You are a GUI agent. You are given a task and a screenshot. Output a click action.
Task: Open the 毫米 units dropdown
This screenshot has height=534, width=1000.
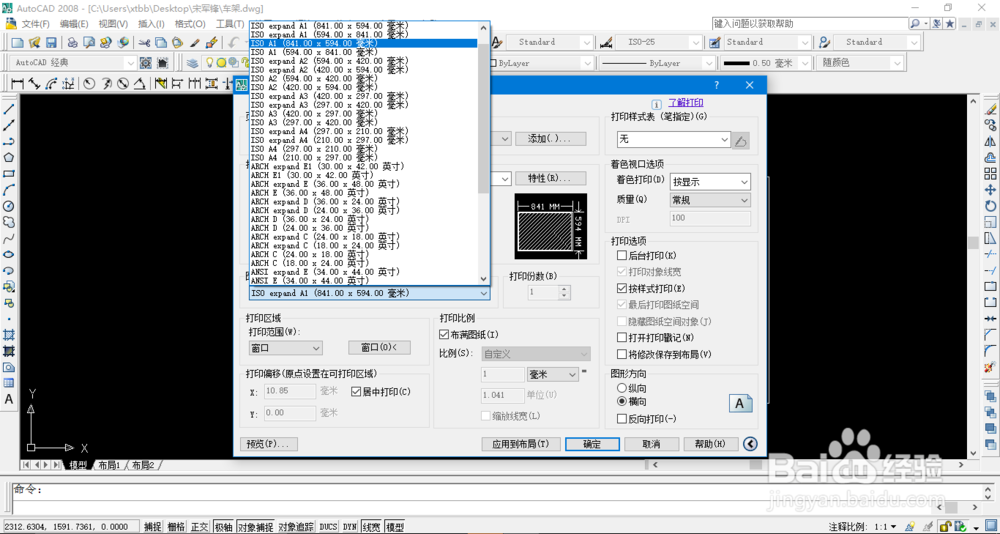coord(553,374)
